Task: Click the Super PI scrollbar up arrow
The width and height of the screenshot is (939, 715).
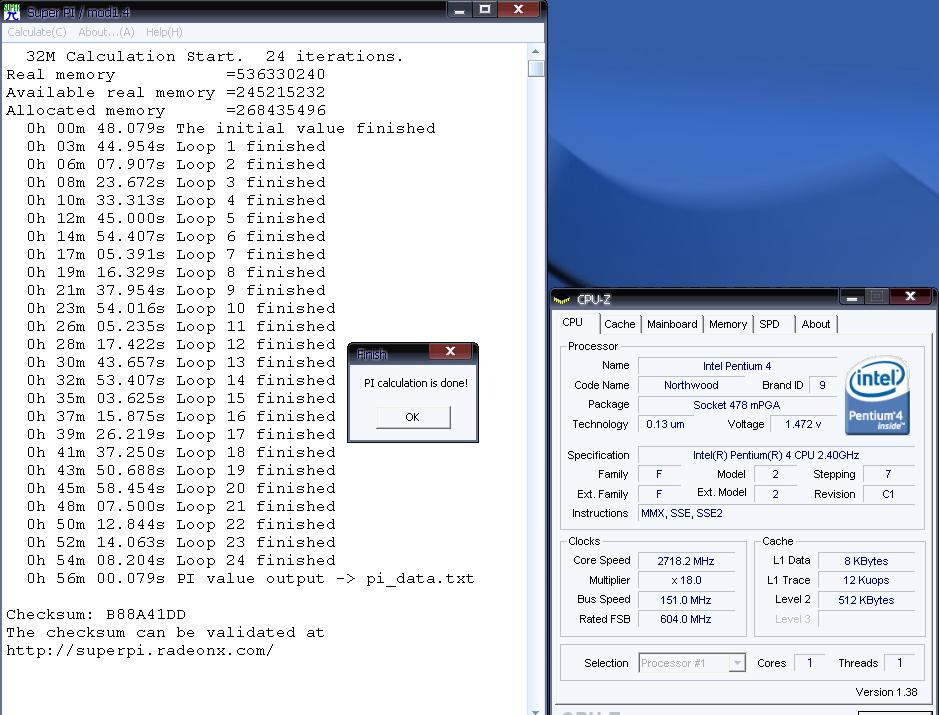Action: click(x=535, y=51)
